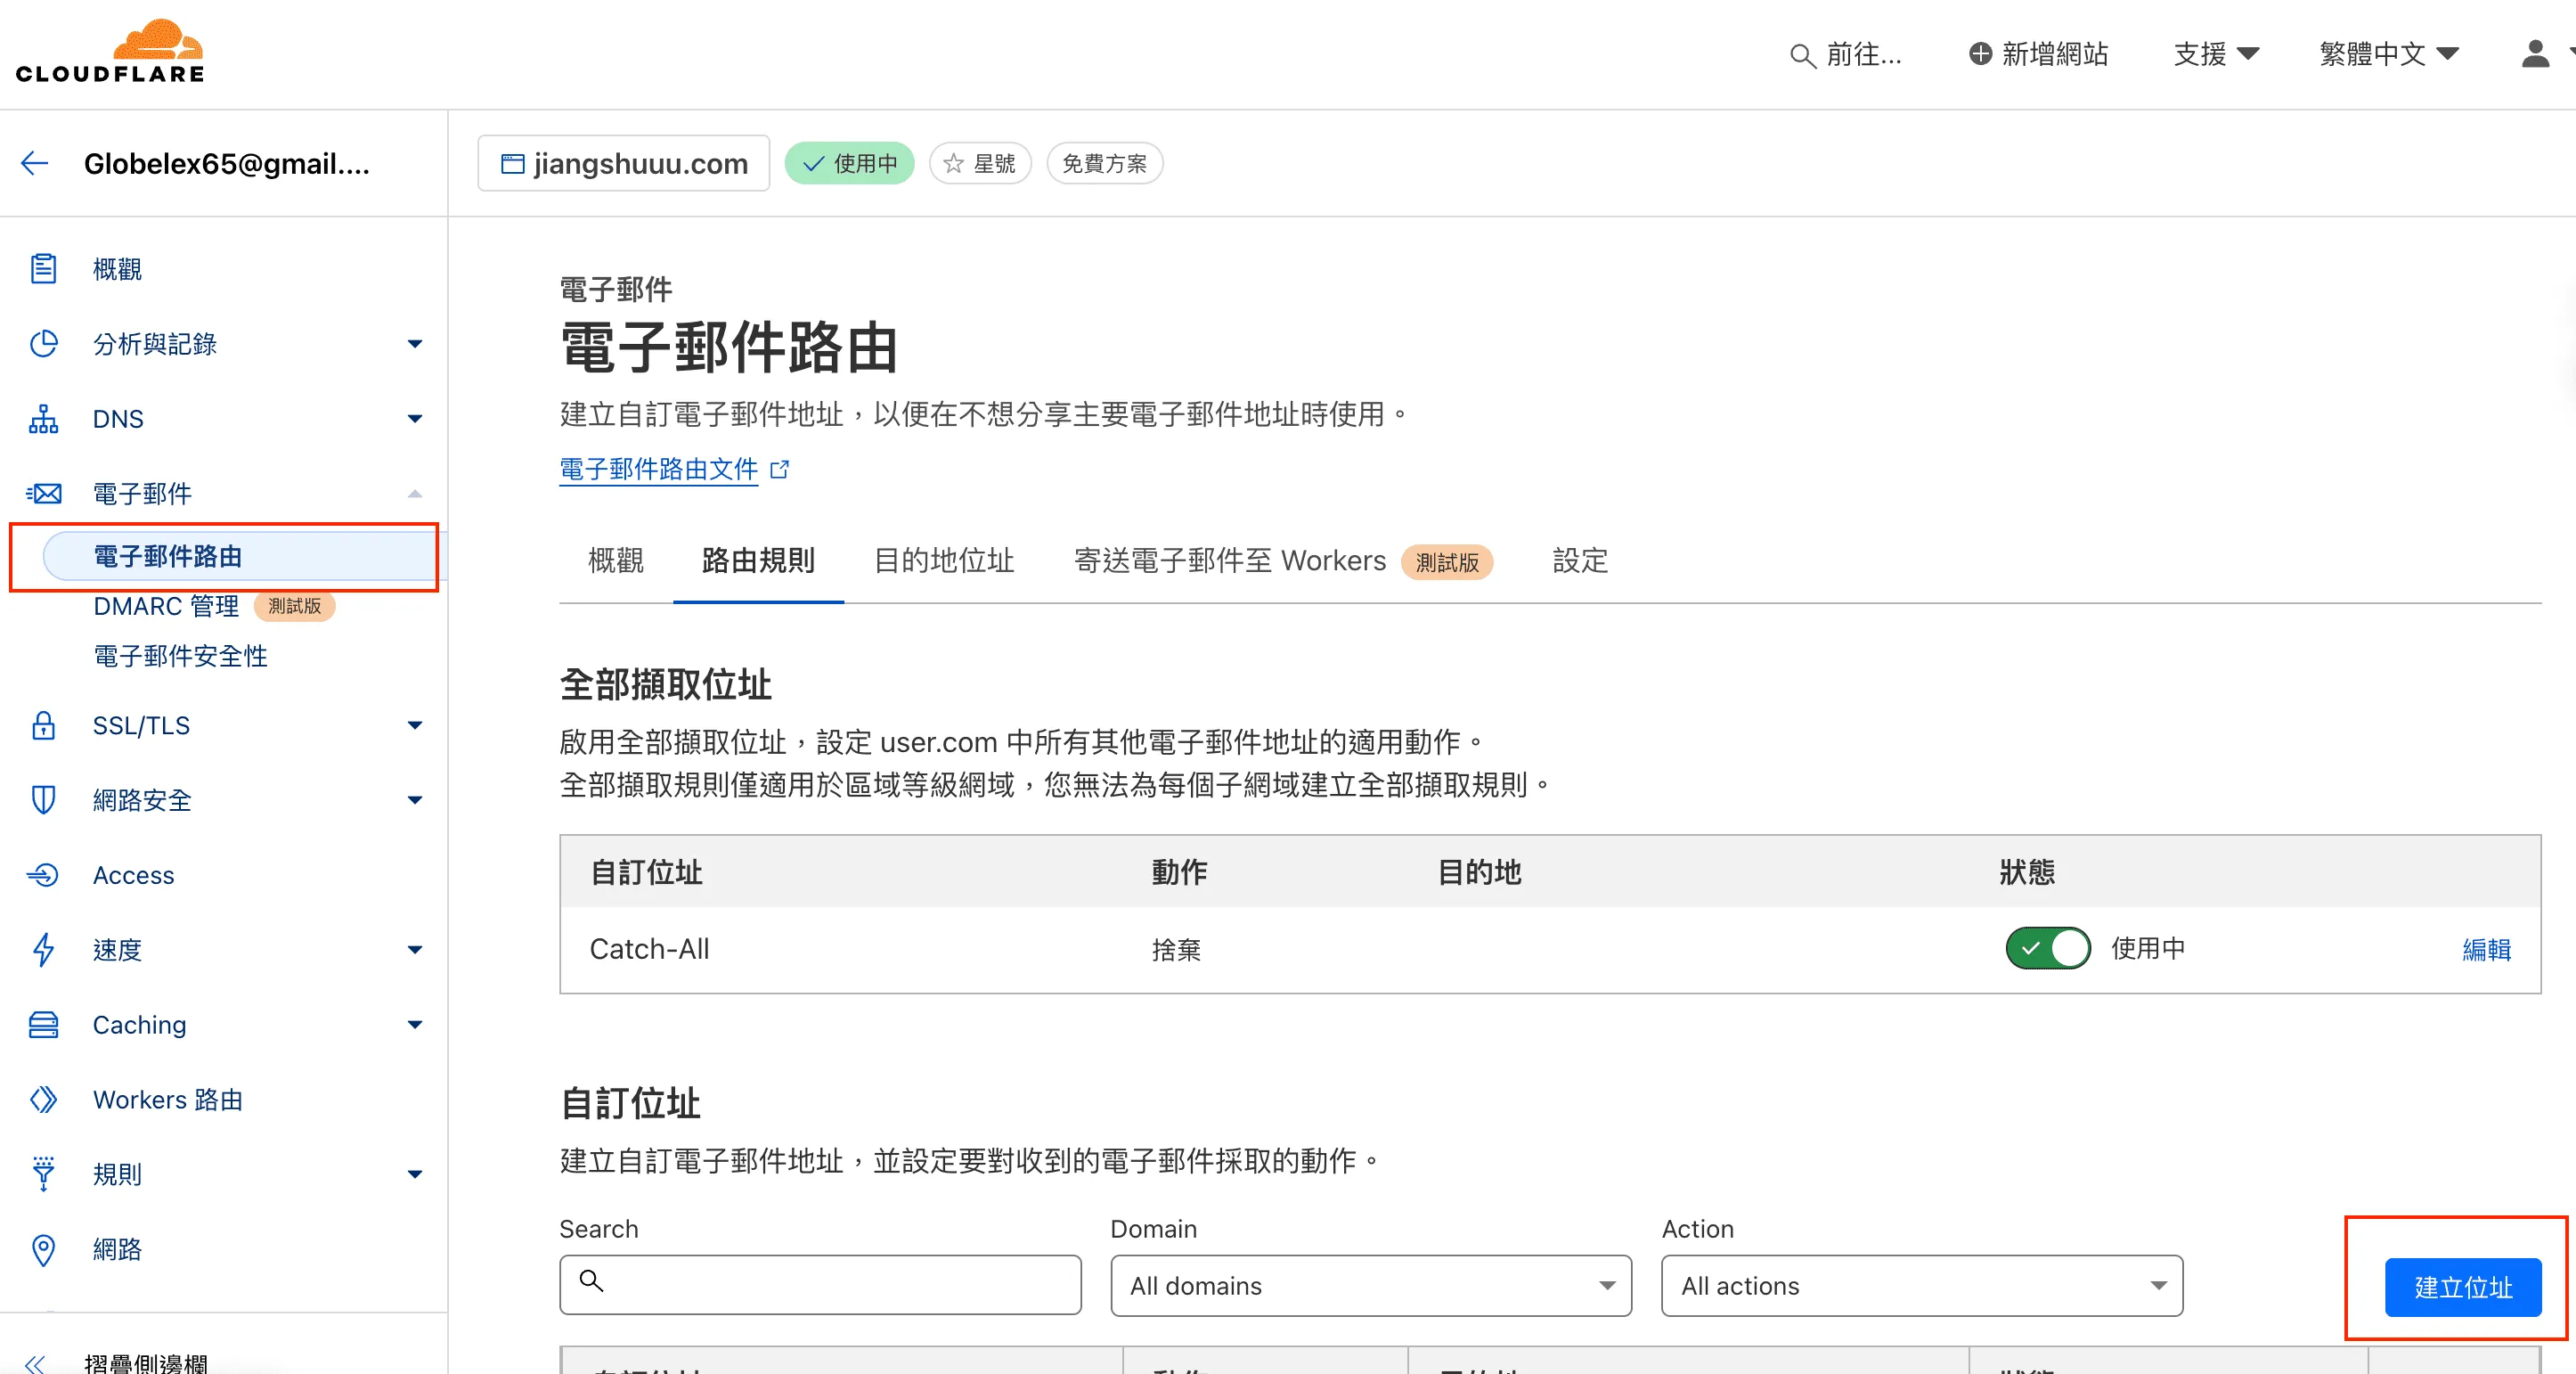Click the 捨棄 action cell
The width and height of the screenshot is (2576, 1374).
click(1176, 949)
